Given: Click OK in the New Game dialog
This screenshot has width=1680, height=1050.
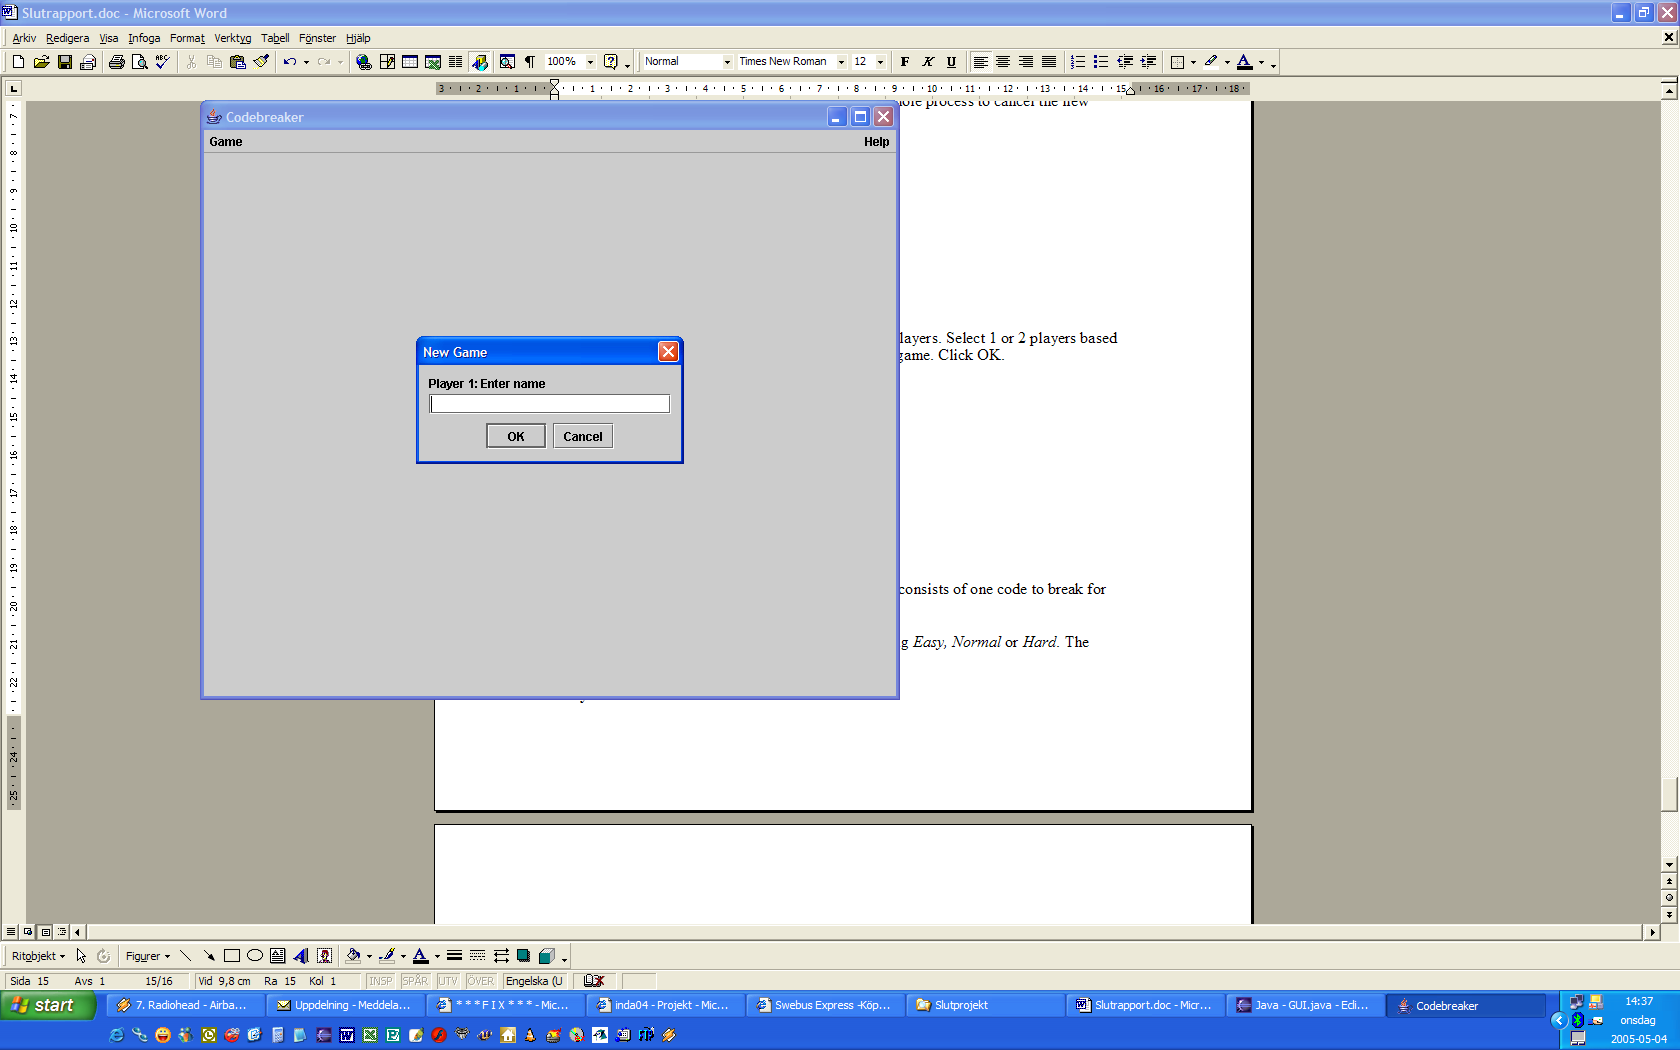Looking at the screenshot, I should (x=515, y=437).
